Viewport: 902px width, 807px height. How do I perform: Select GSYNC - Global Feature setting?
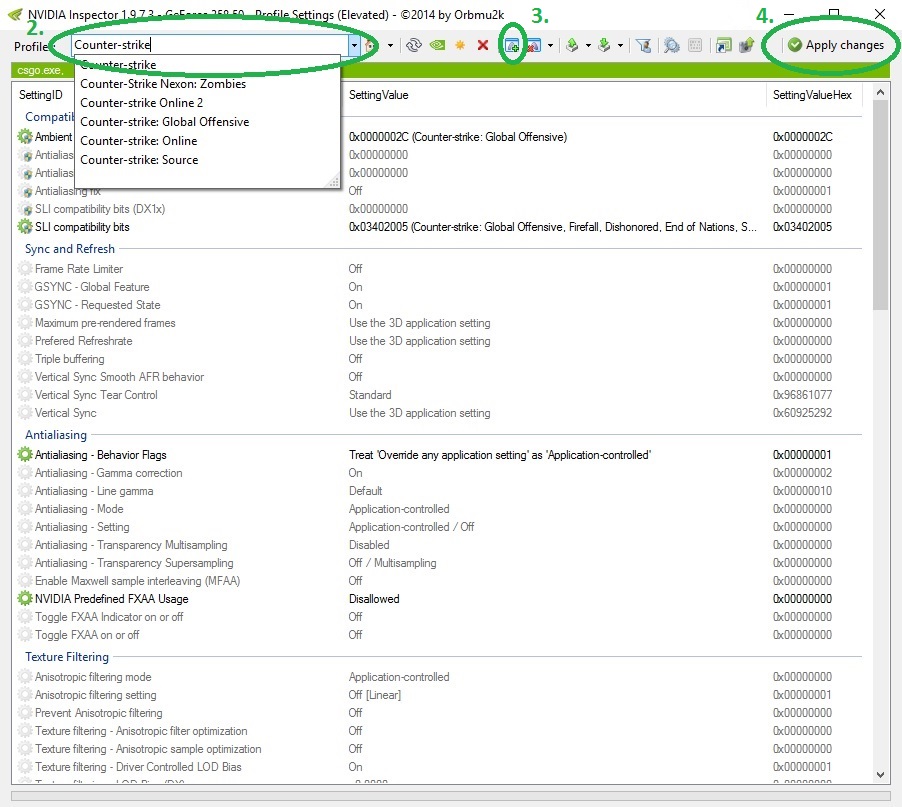pos(437,286)
